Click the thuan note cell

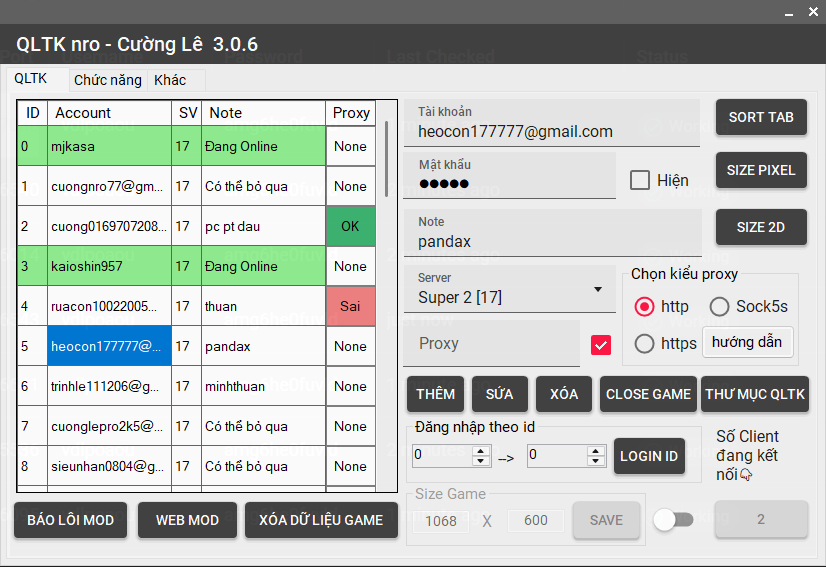click(x=263, y=306)
